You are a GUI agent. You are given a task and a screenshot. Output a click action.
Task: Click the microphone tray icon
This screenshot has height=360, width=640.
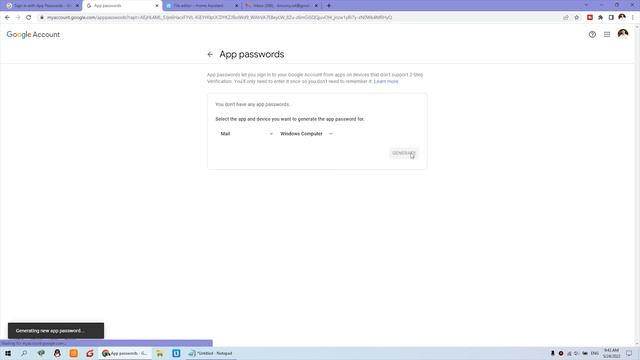pyautogui.click(x=553, y=353)
